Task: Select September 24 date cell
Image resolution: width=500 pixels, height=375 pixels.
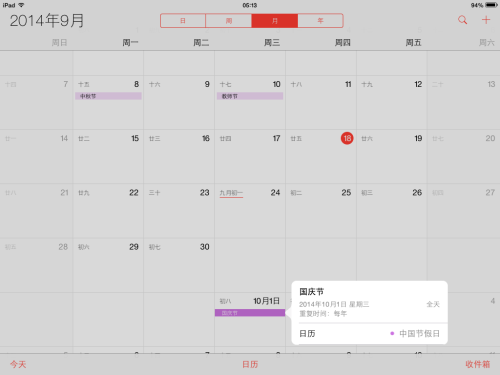Action: pos(250,211)
